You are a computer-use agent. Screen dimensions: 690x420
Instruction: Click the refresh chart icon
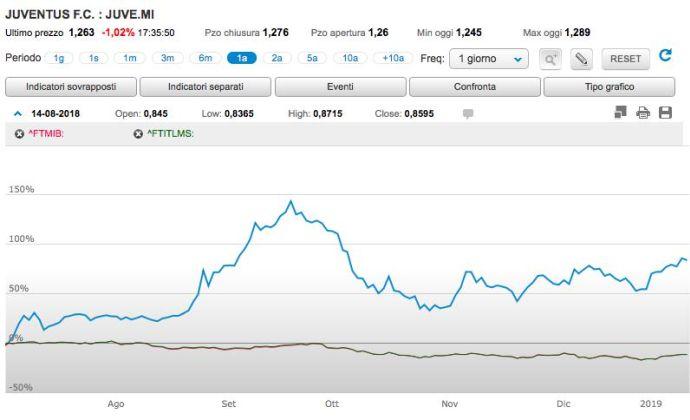pyautogui.click(x=665, y=55)
